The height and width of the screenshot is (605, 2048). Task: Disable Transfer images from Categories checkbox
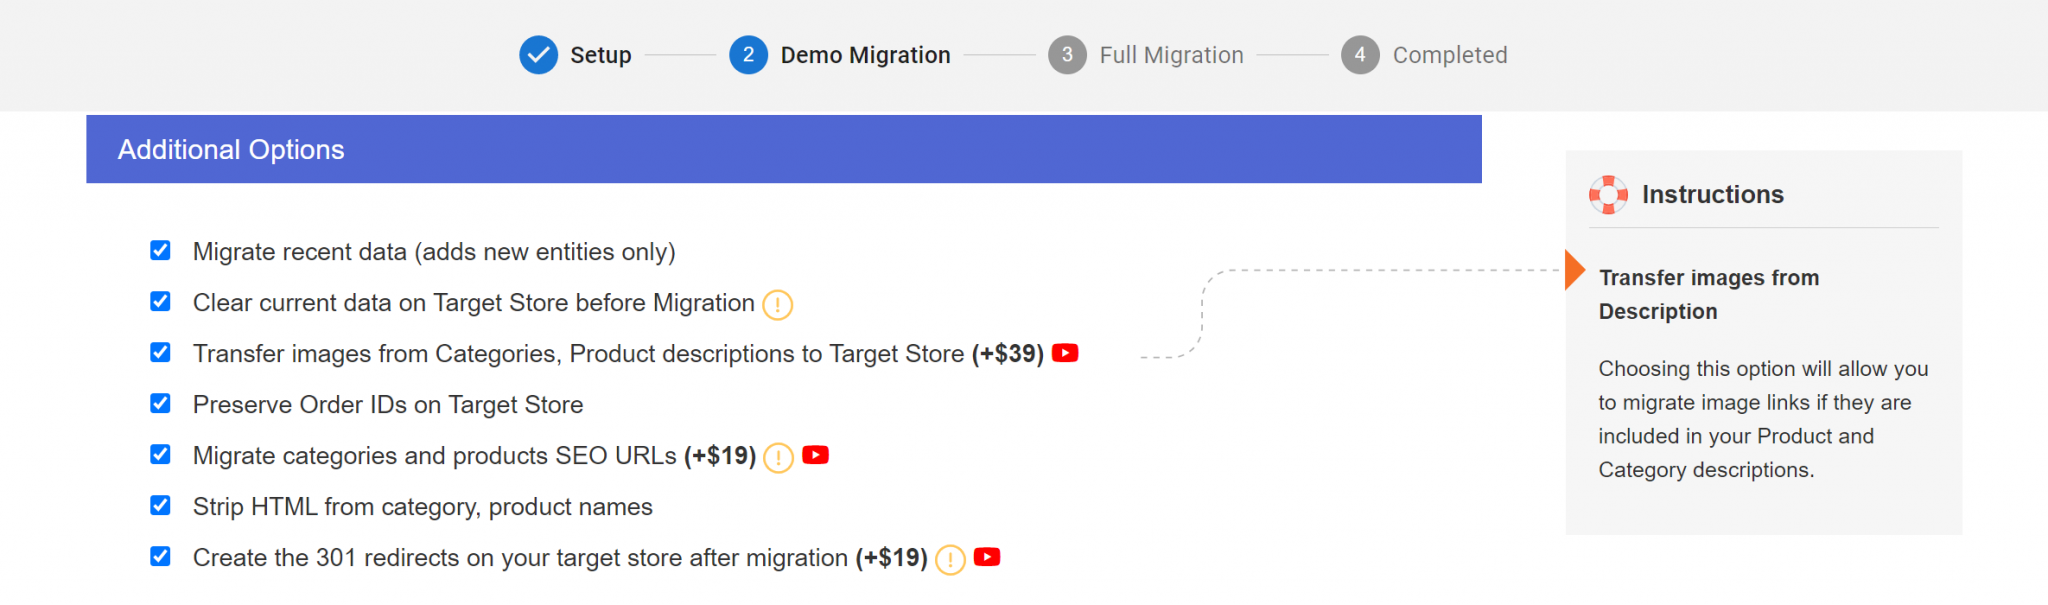160,352
